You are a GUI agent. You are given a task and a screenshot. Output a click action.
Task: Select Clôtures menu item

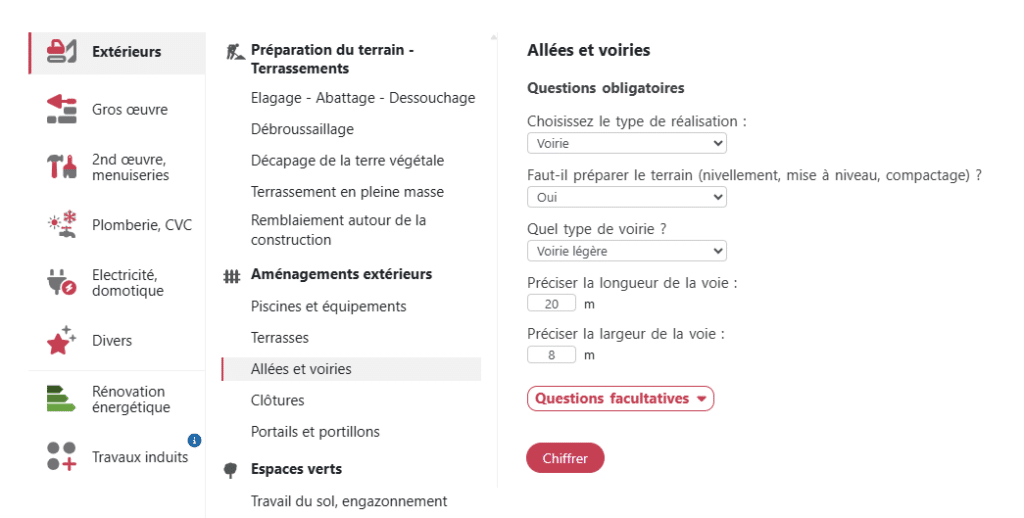[278, 400]
